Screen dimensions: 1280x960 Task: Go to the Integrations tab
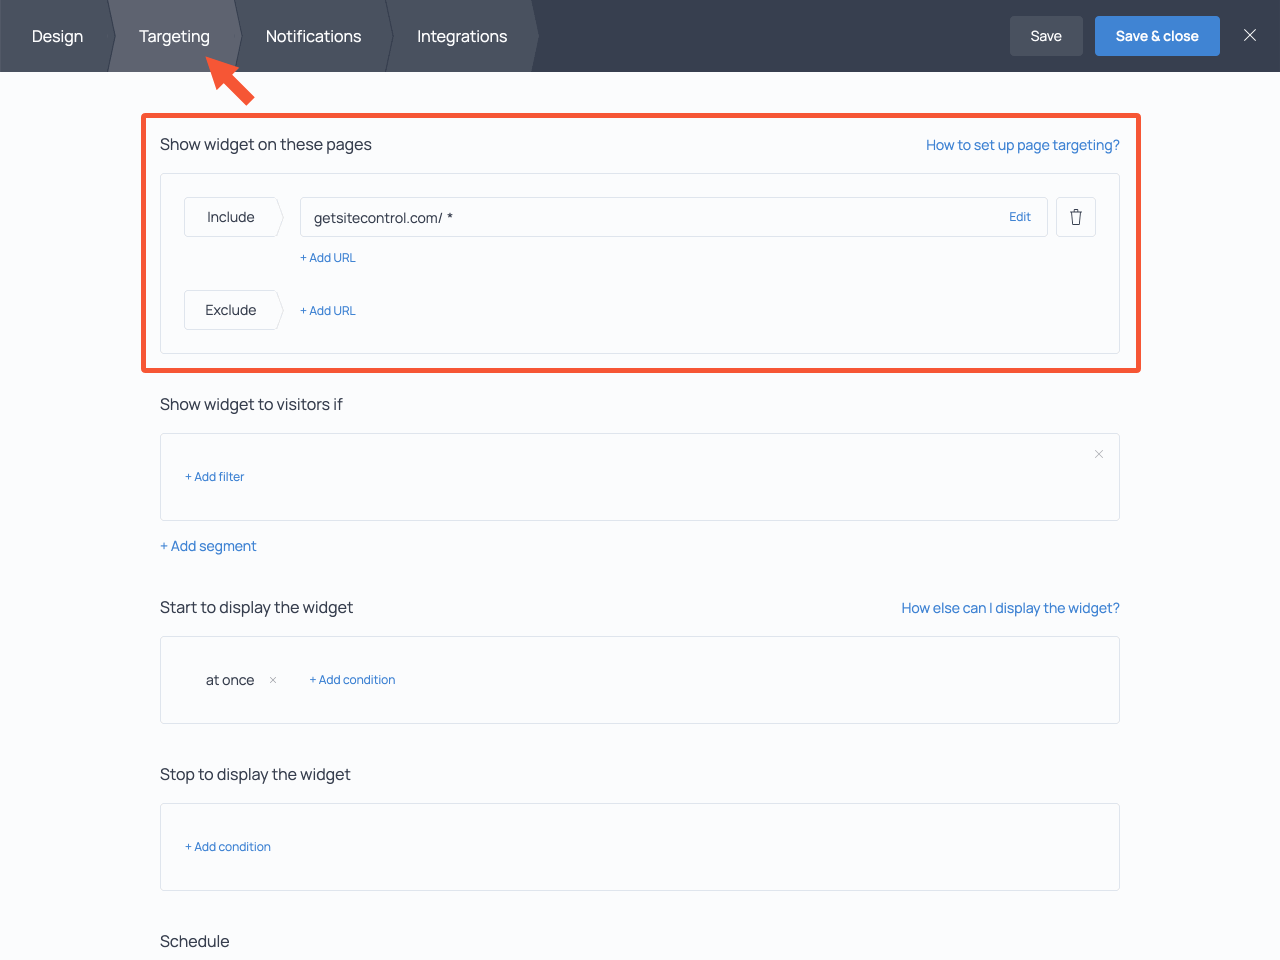click(462, 36)
